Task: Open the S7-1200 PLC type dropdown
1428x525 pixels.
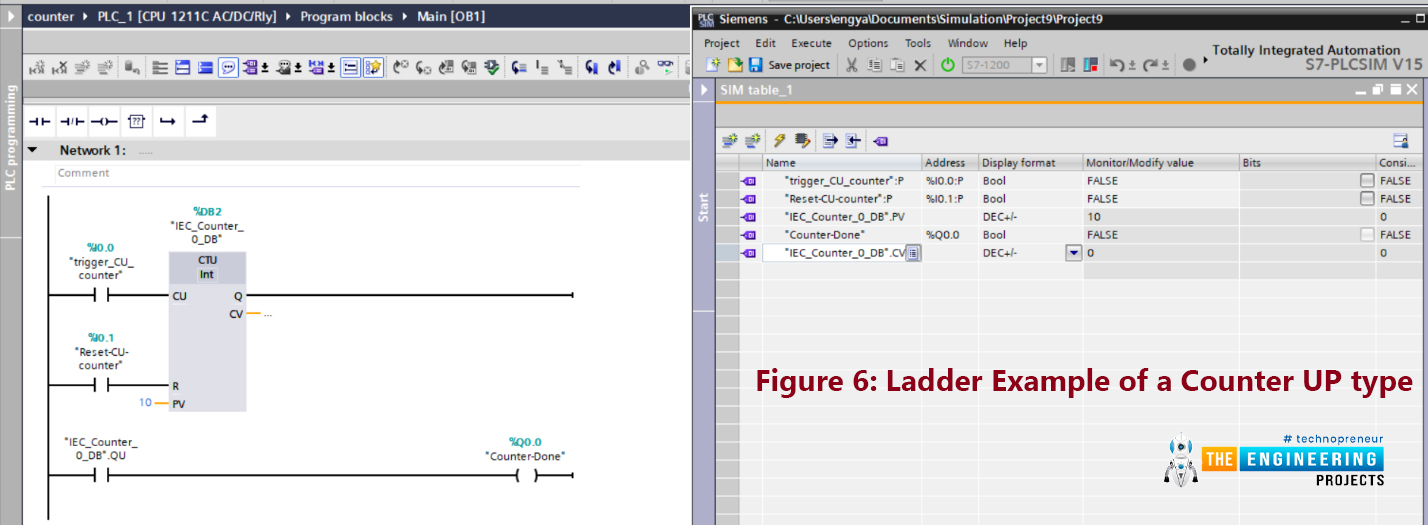Action: [1039, 65]
